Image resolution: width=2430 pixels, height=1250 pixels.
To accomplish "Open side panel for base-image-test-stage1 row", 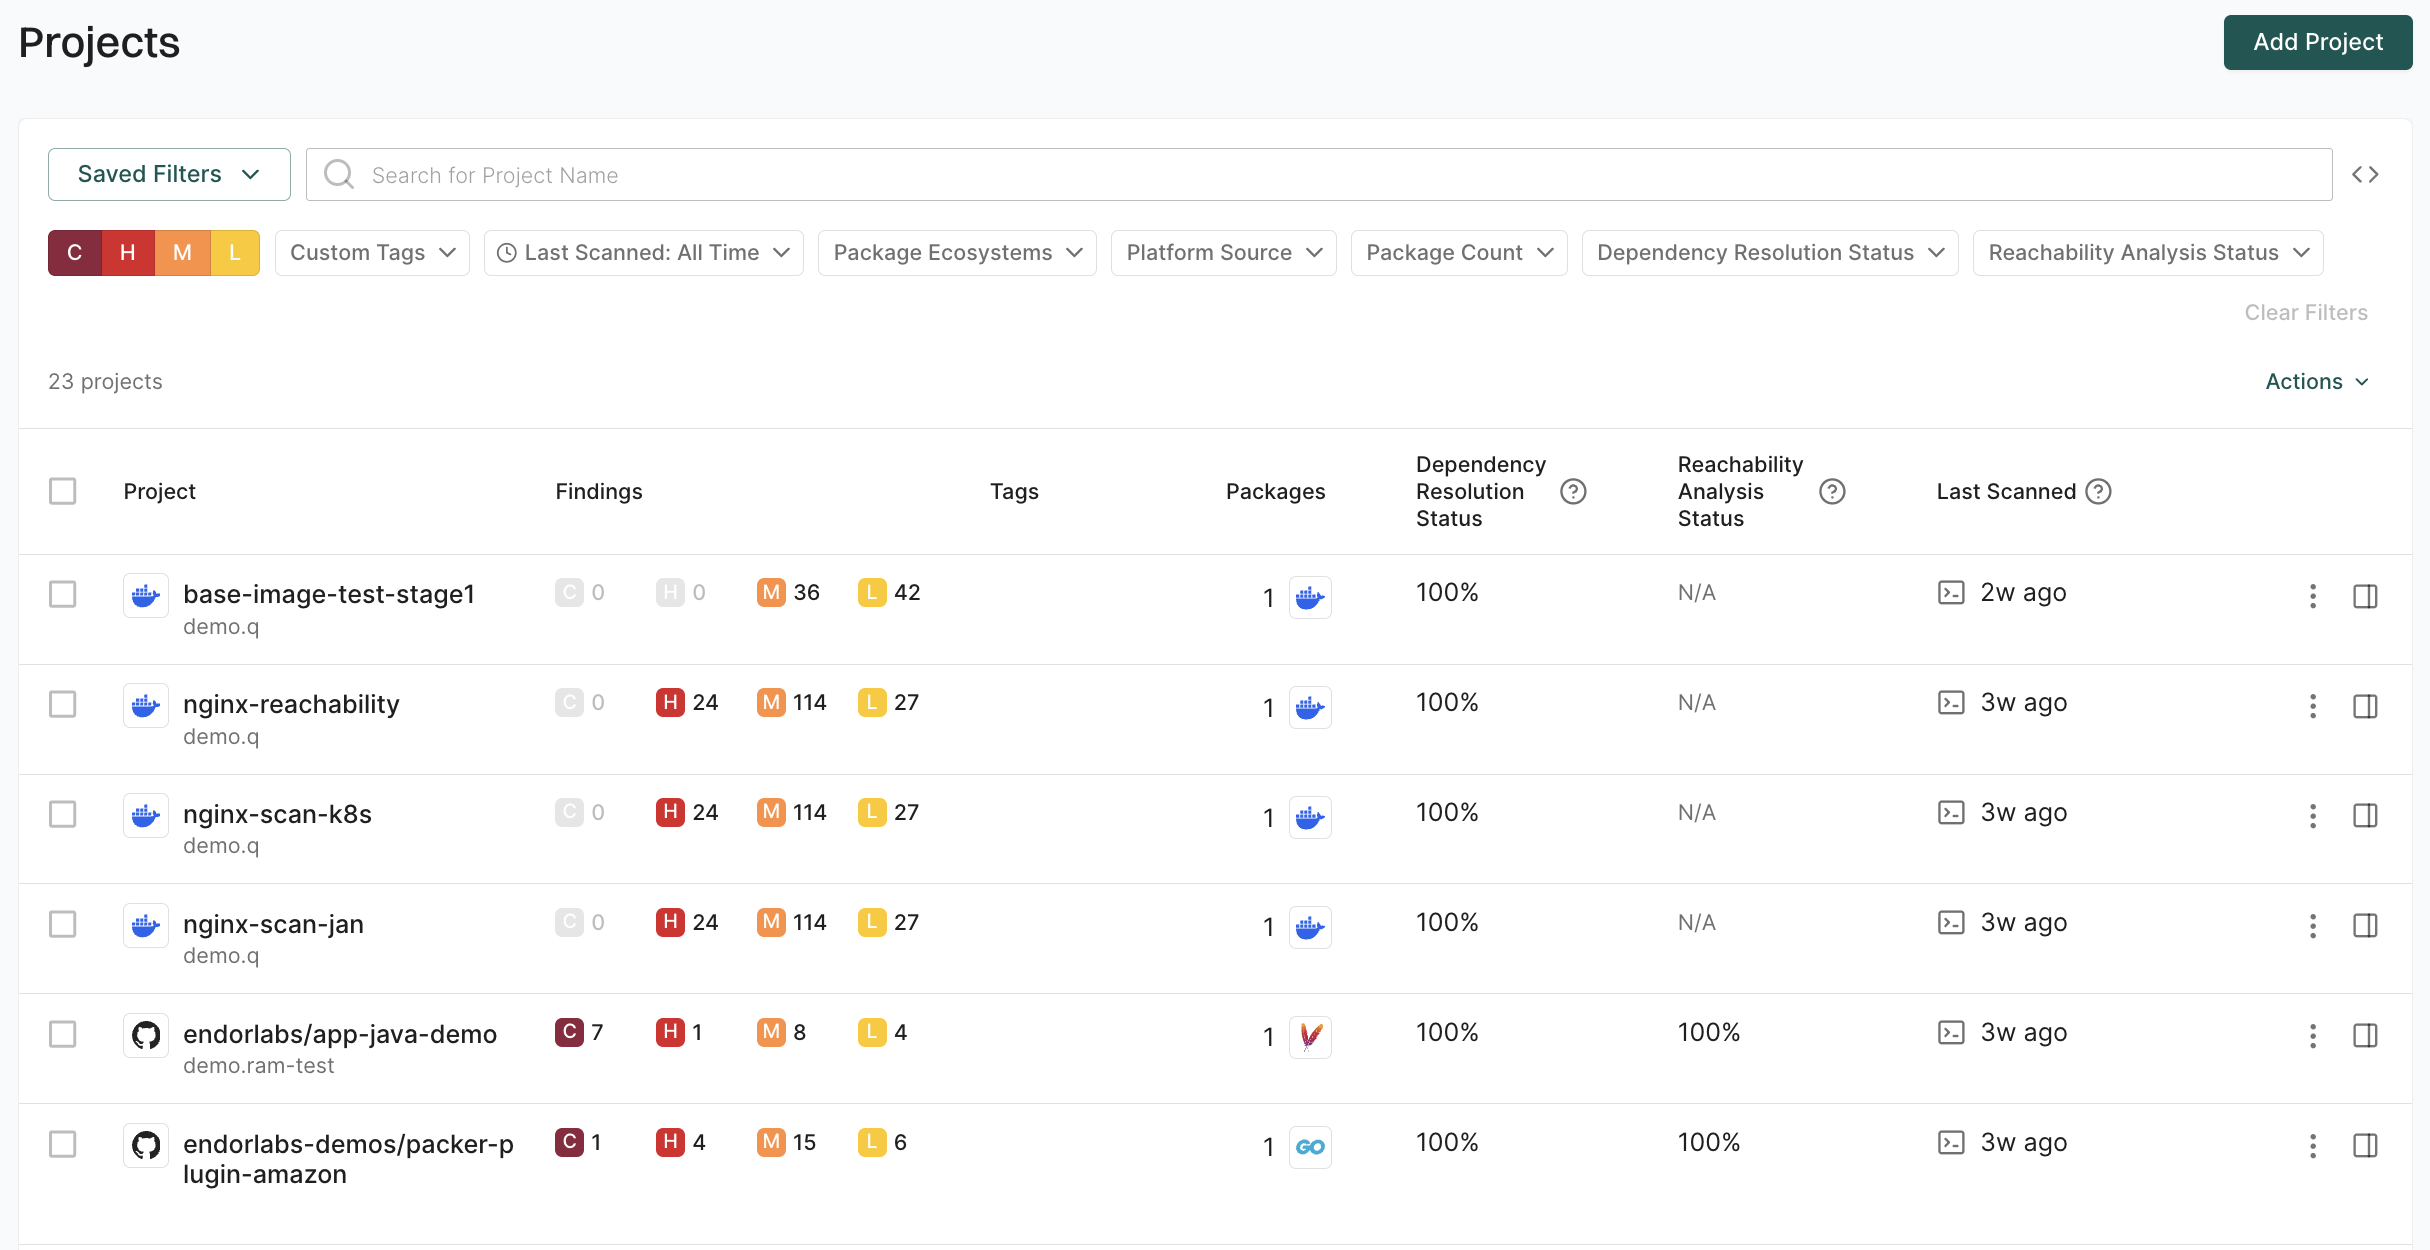I will 2365,597.
